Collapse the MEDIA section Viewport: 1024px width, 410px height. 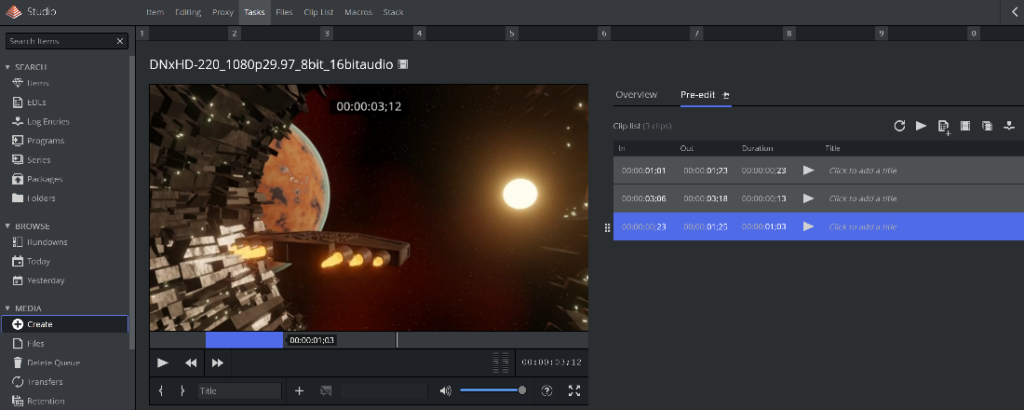[8, 308]
